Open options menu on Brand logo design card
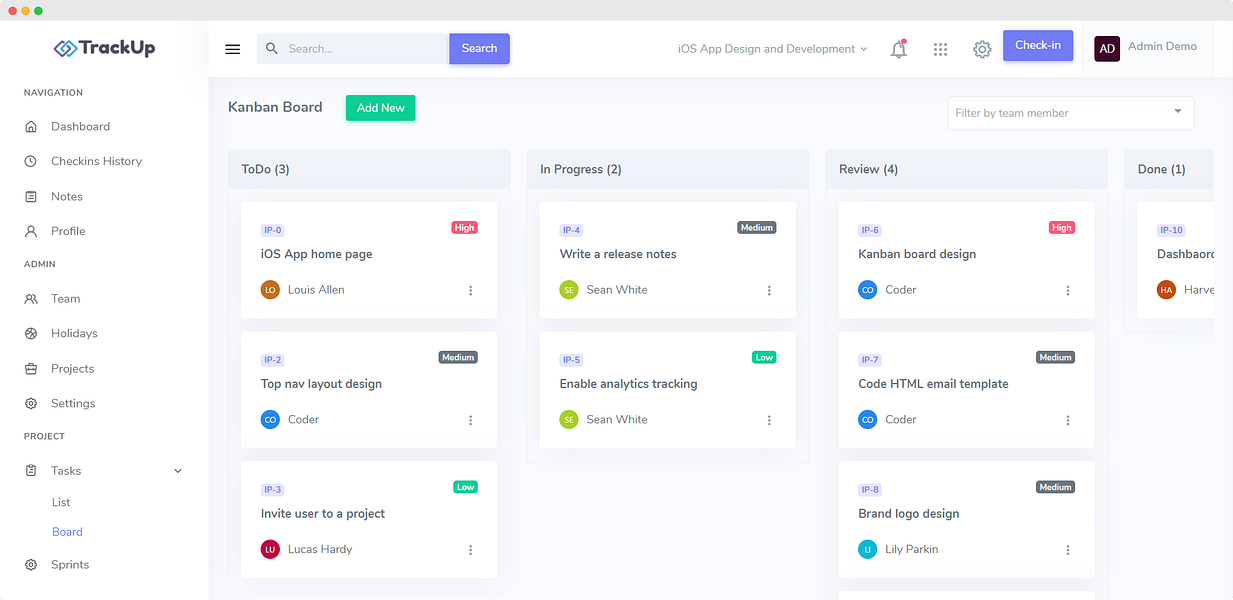 (x=1068, y=550)
